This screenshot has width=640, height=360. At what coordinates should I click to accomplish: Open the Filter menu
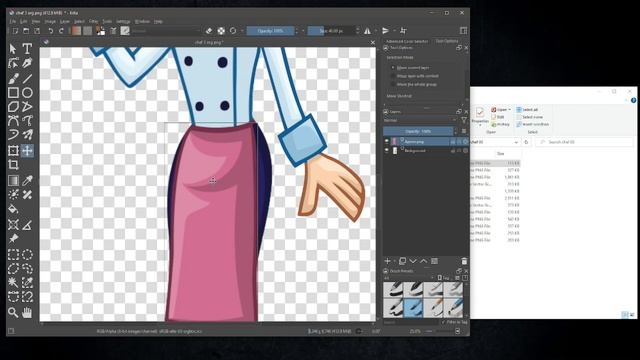coord(93,21)
